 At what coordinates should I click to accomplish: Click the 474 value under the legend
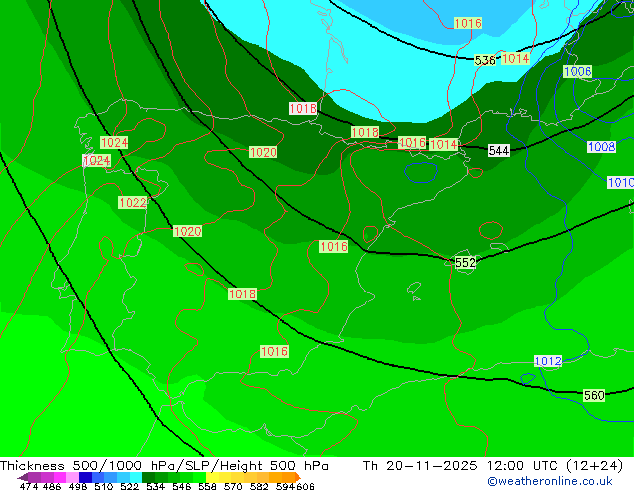tap(29, 486)
